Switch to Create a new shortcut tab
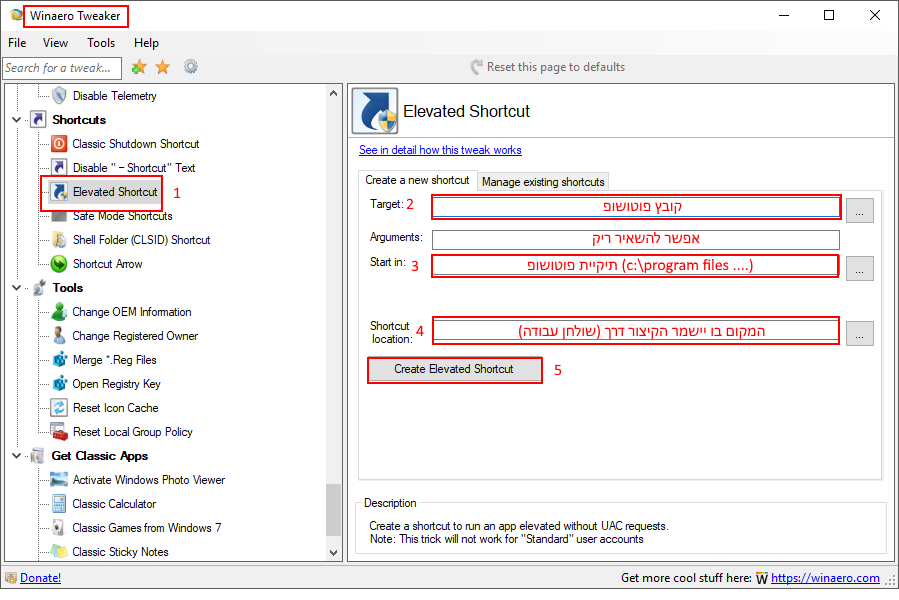 coord(417,180)
